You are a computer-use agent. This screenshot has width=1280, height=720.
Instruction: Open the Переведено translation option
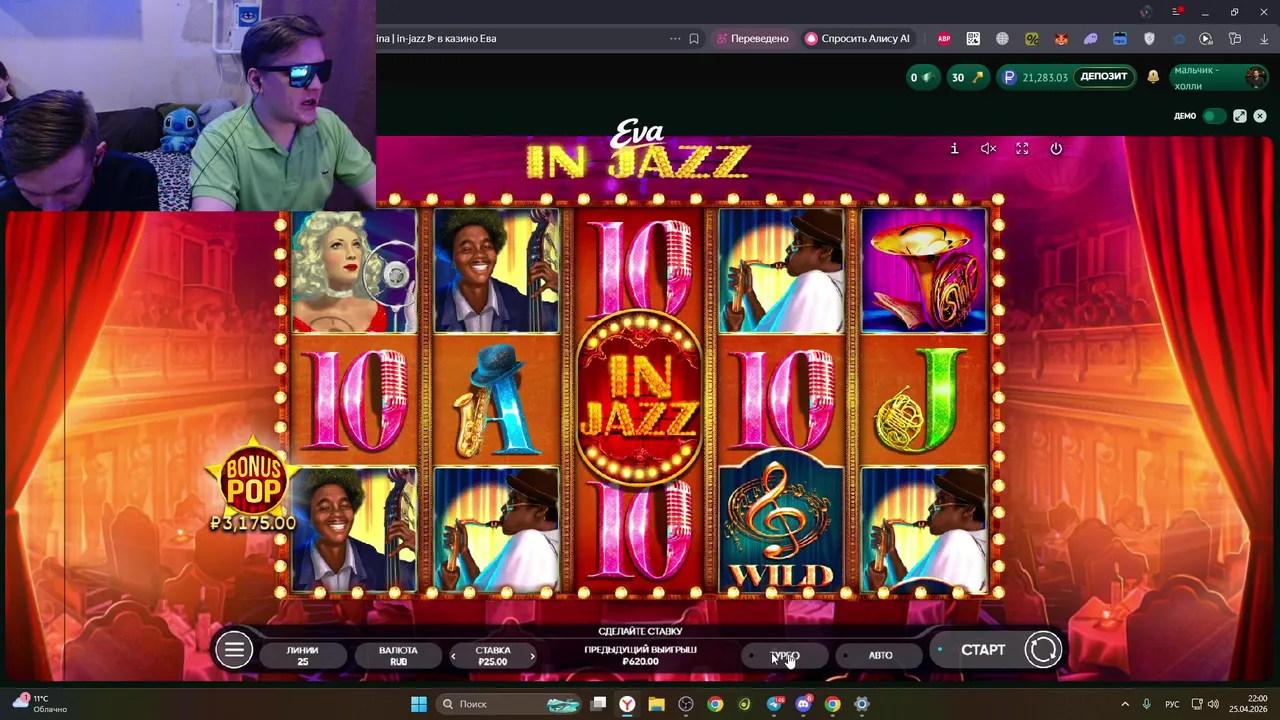[753, 38]
